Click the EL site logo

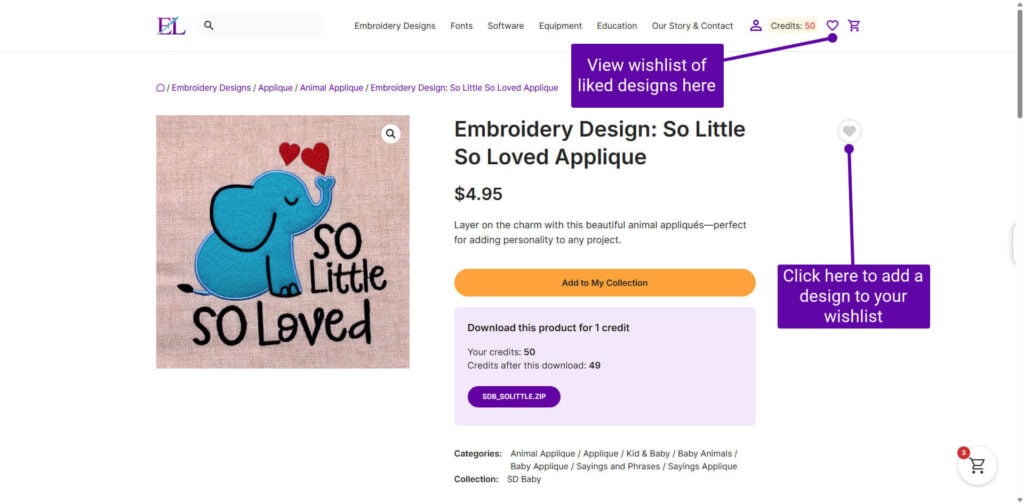click(171, 26)
